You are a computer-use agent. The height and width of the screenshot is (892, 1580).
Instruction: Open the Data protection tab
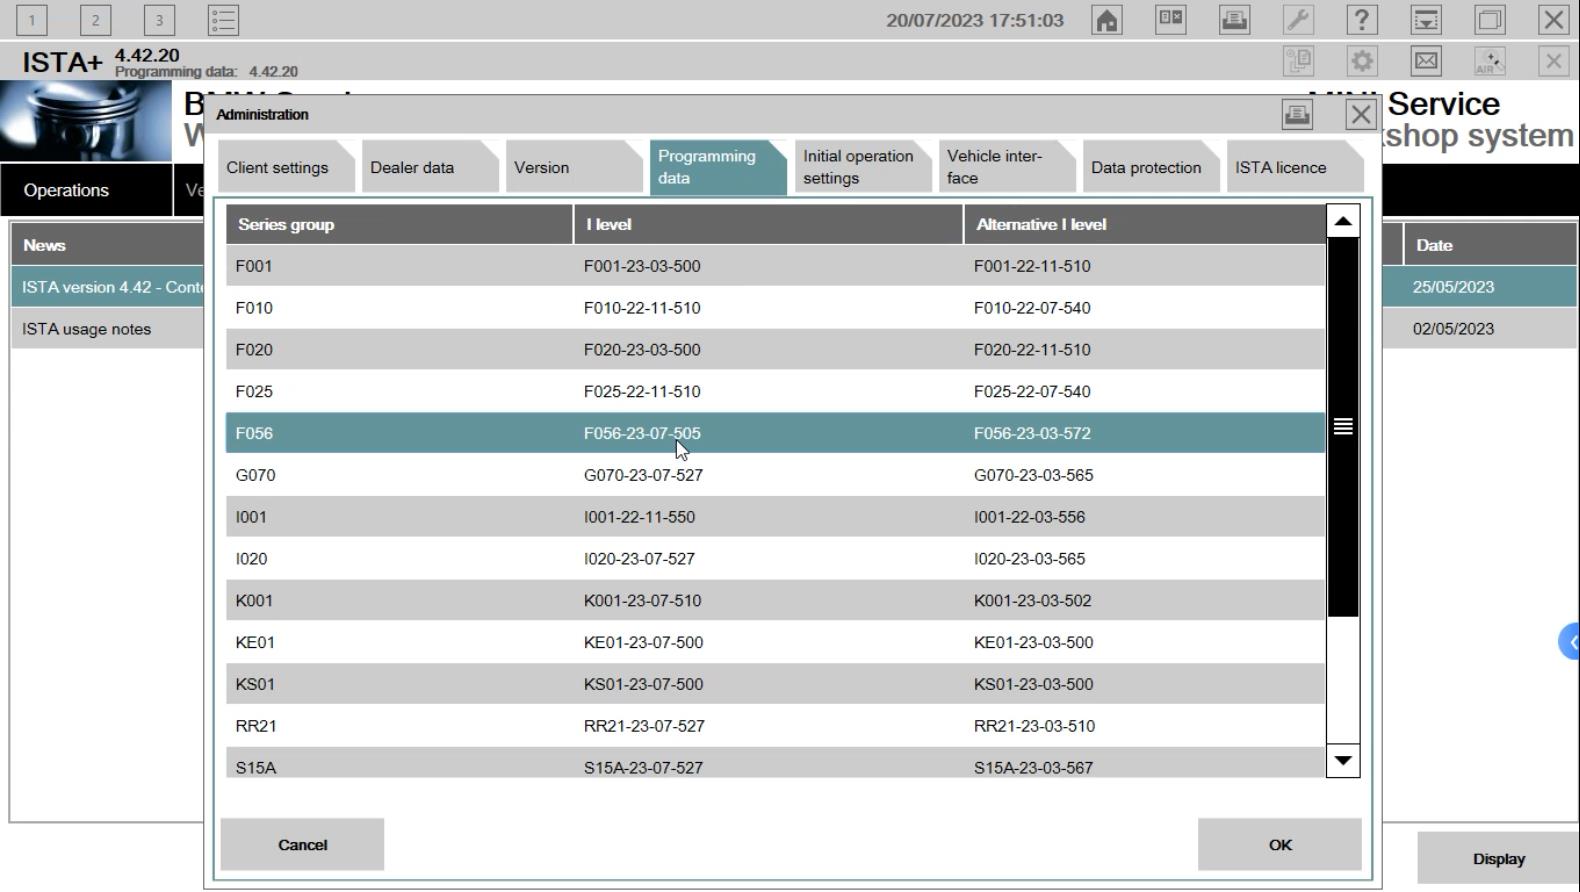pyautogui.click(x=1151, y=167)
